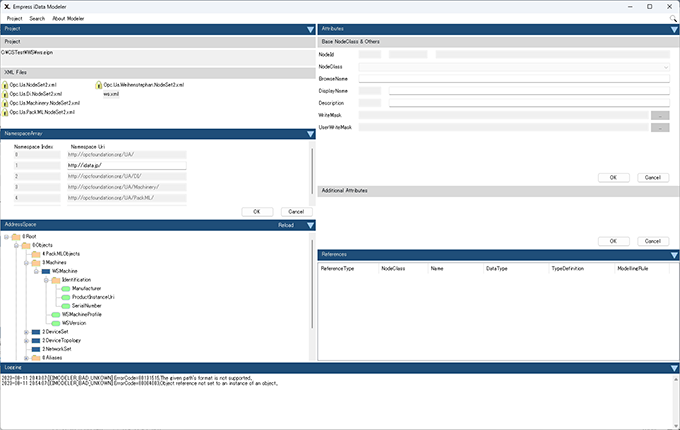
Task: Click the lock icon beside Opc.Ua.Machinery.NodeSet2.xml
Action: (5, 103)
